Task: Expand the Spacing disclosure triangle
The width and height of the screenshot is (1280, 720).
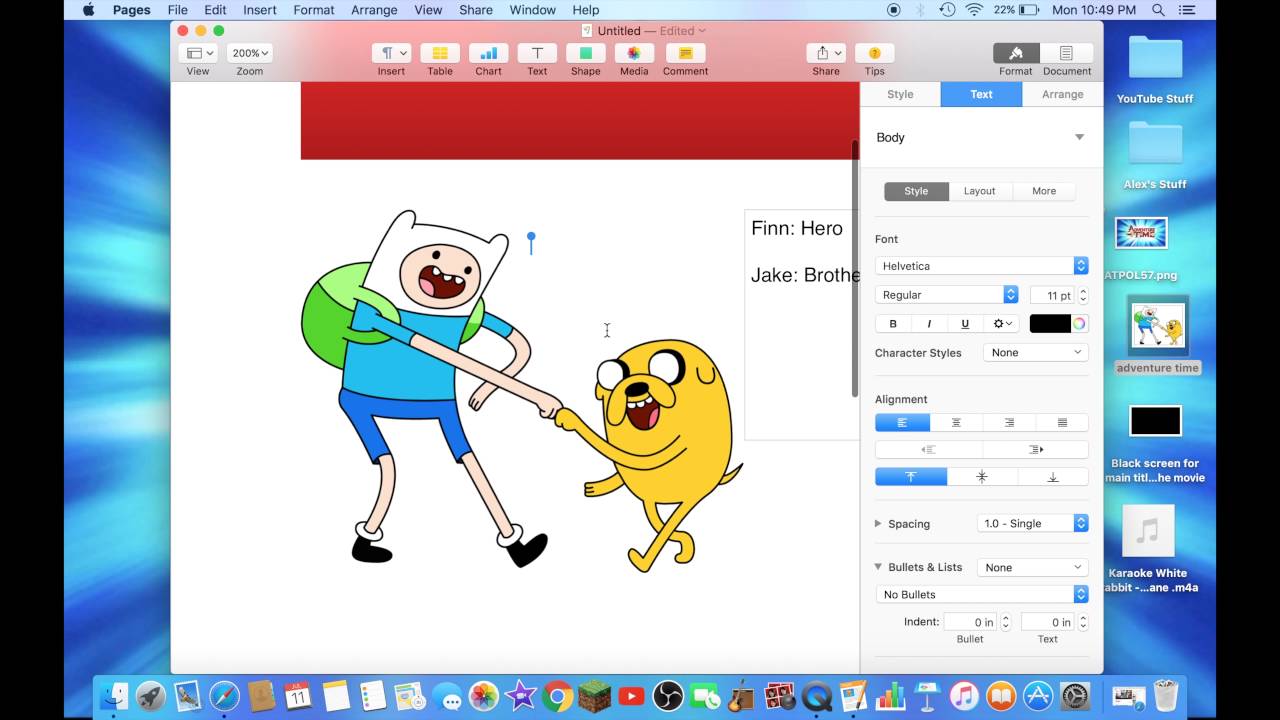Action: pos(878,523)
